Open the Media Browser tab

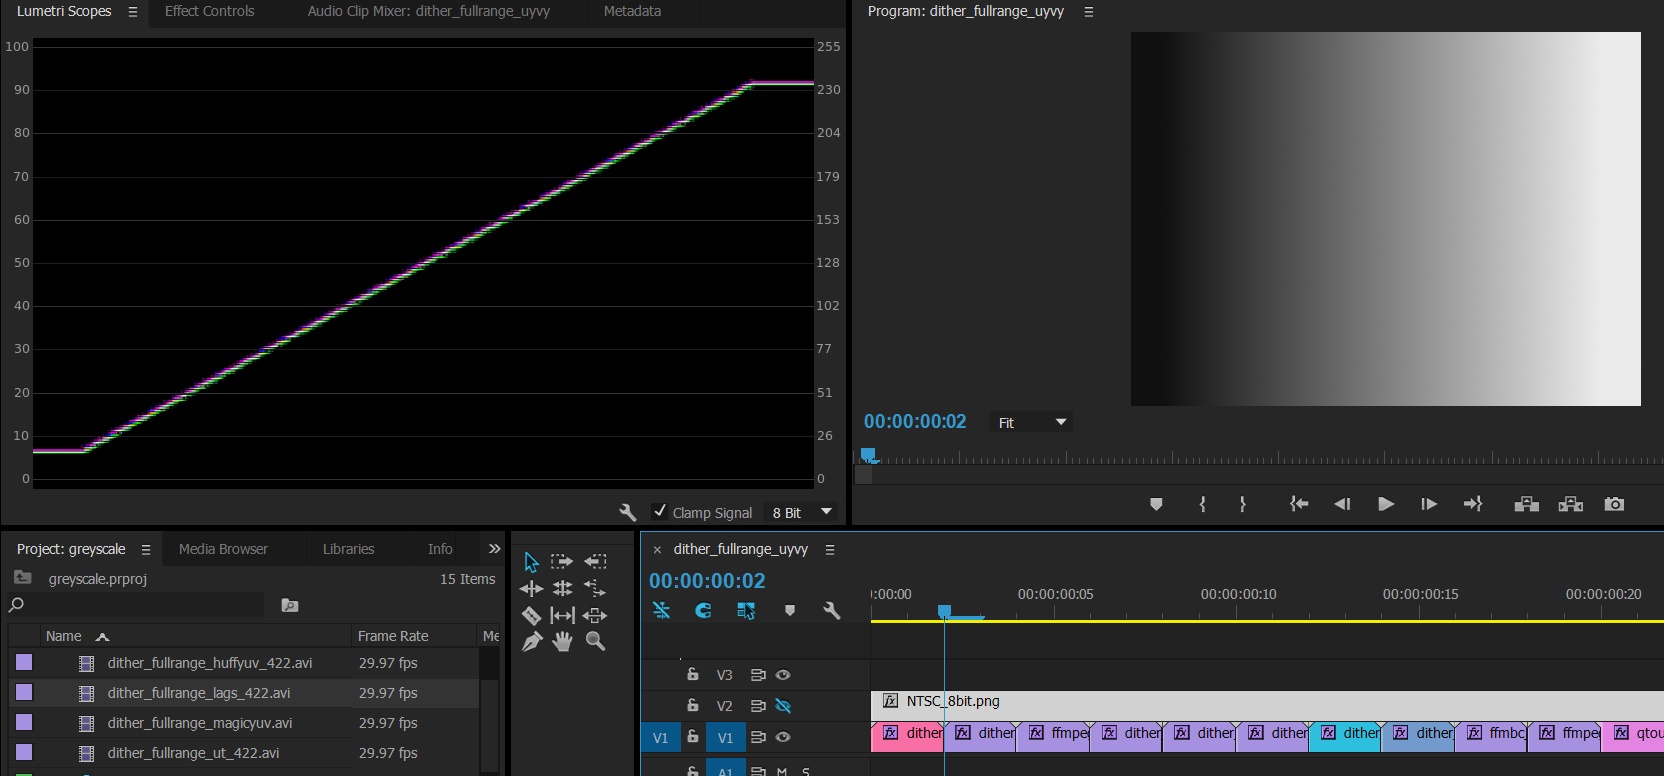tap(223, 549)
